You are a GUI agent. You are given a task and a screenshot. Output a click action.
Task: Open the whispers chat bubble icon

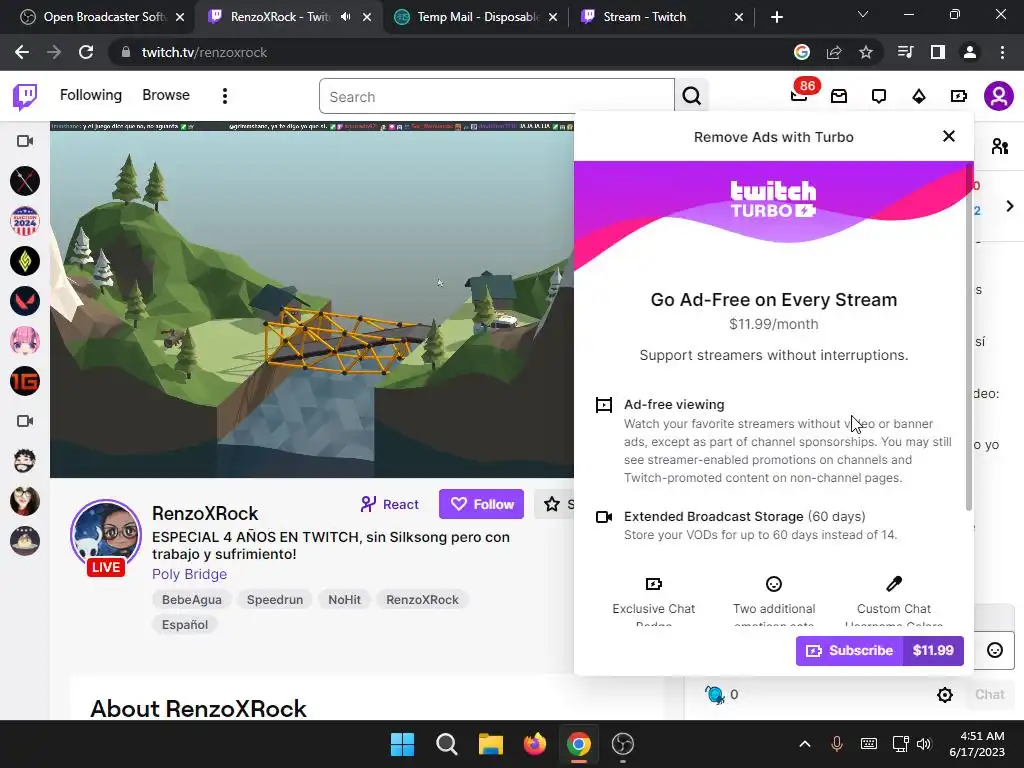878,97
